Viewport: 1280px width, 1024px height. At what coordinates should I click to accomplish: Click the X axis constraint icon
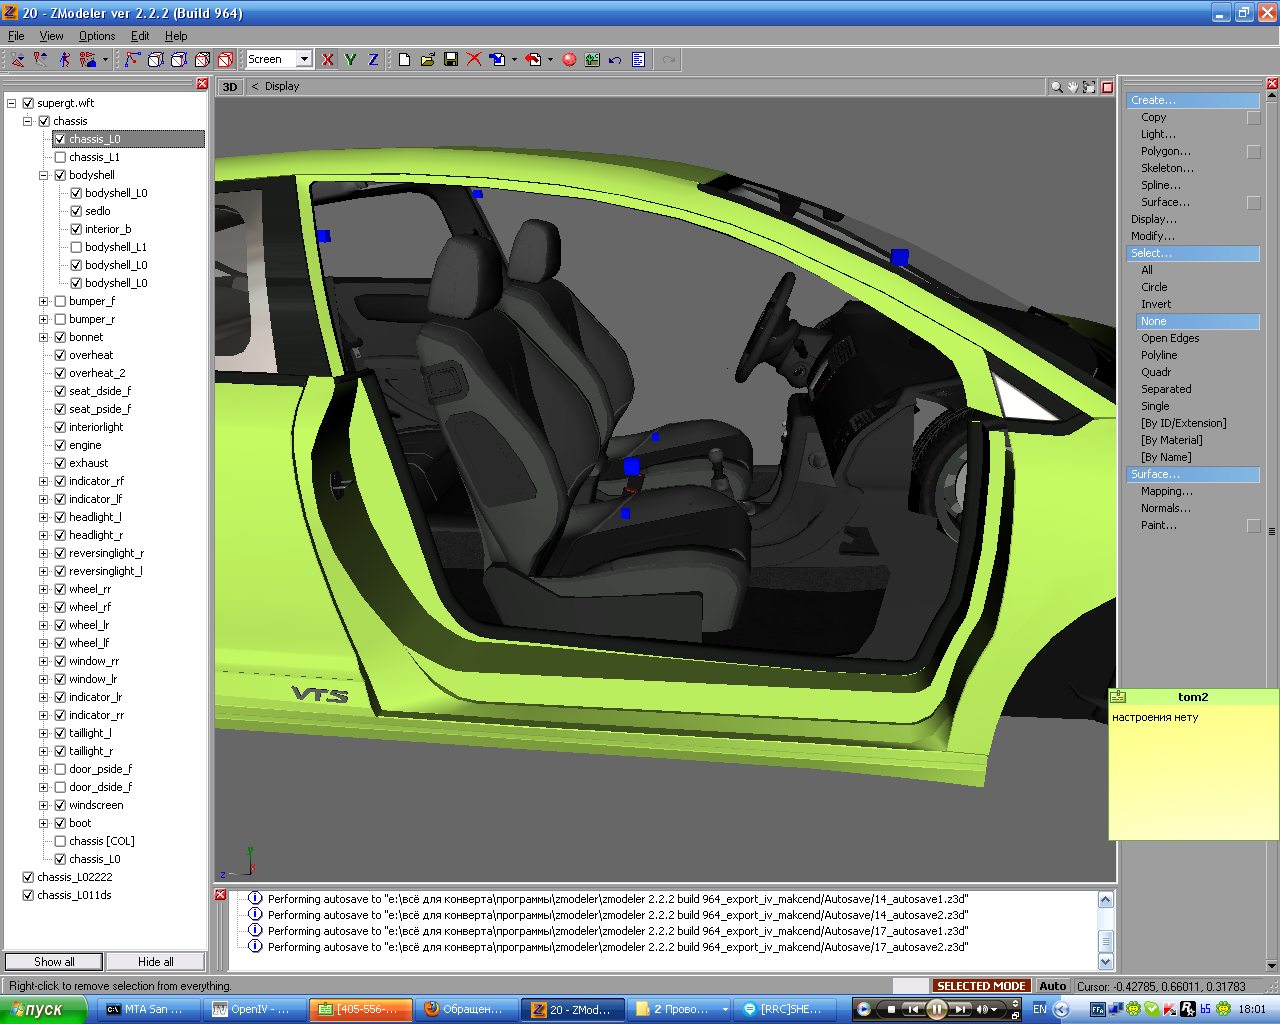327,60
